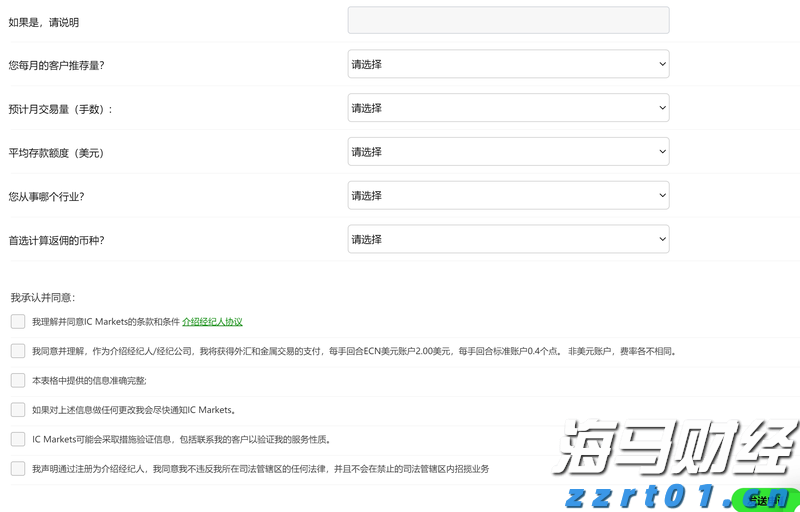Click the 首选计算返佣的币种 field label
The width and height of the screenshot is (800, 512).
(x=56, y=240)
